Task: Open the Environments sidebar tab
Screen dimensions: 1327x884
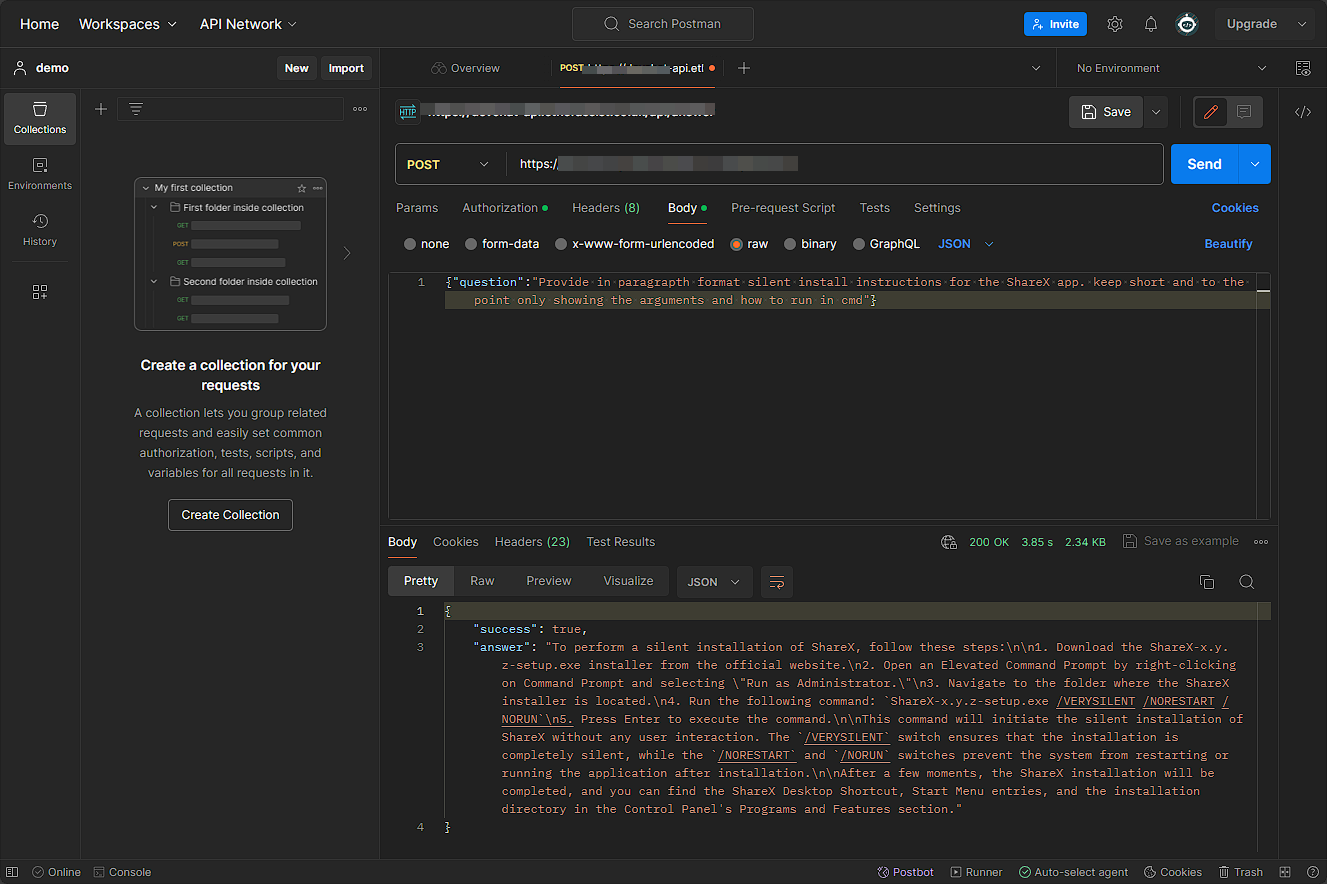Action: [x=40, y=174]
